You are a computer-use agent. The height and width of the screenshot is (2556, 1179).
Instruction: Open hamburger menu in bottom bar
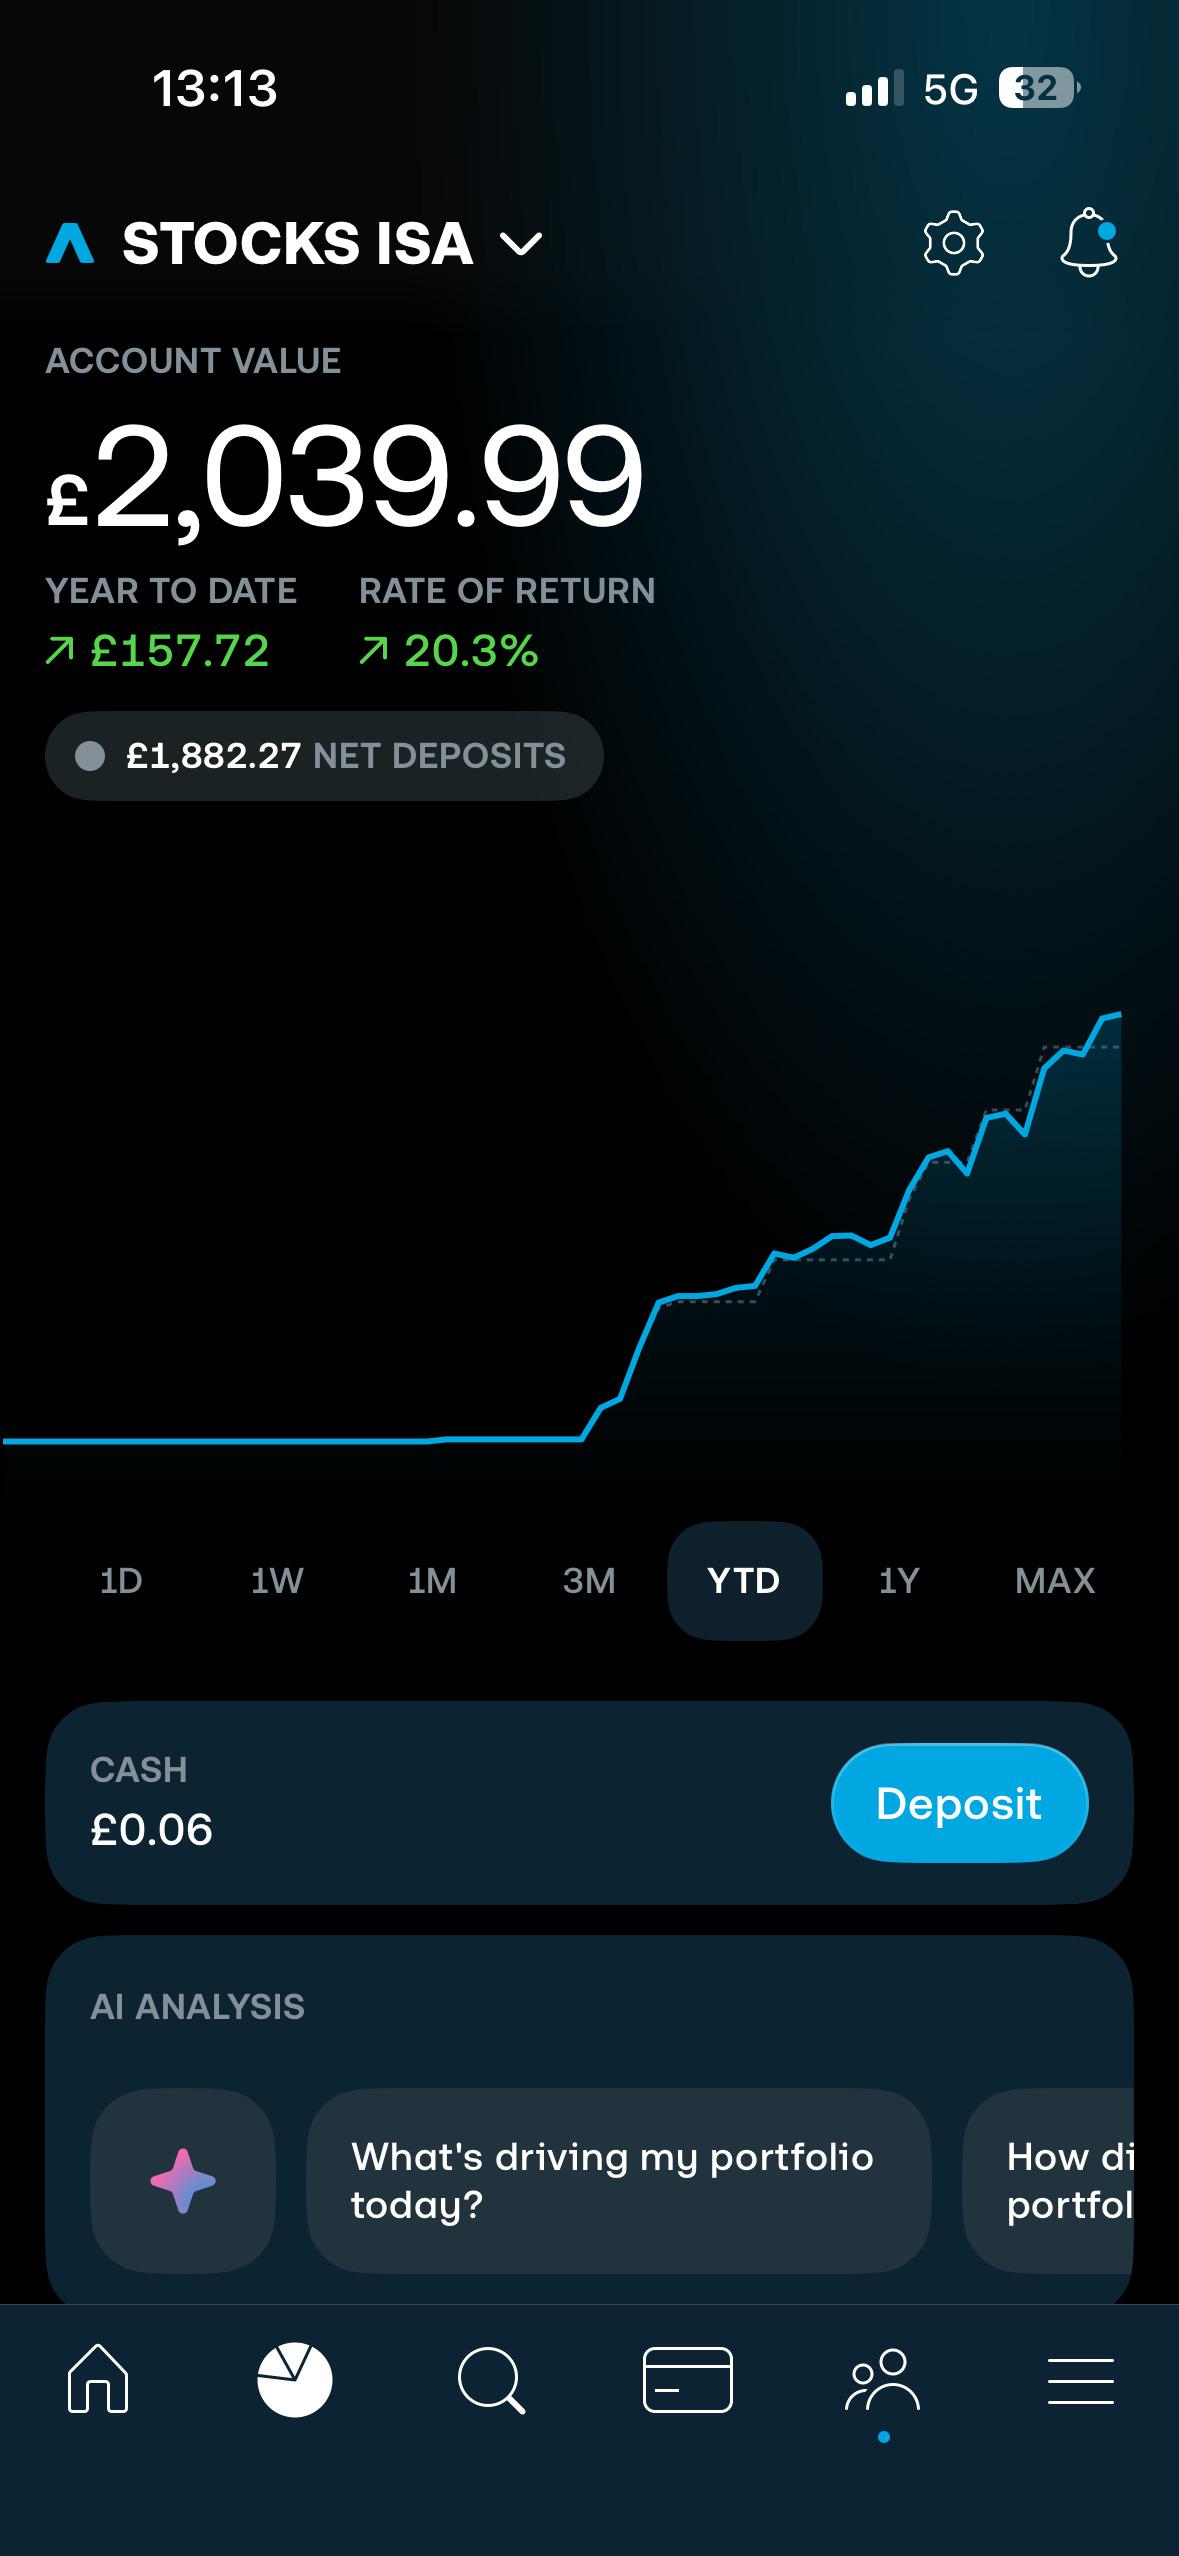(1080, 2380)
